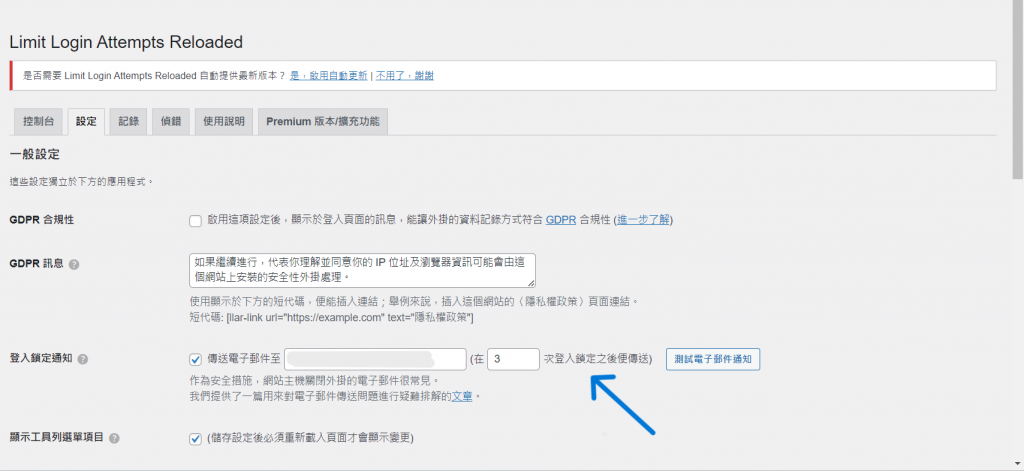
Task: Enable the GDPR 合規性 checkbox
Action: point(195,221)
